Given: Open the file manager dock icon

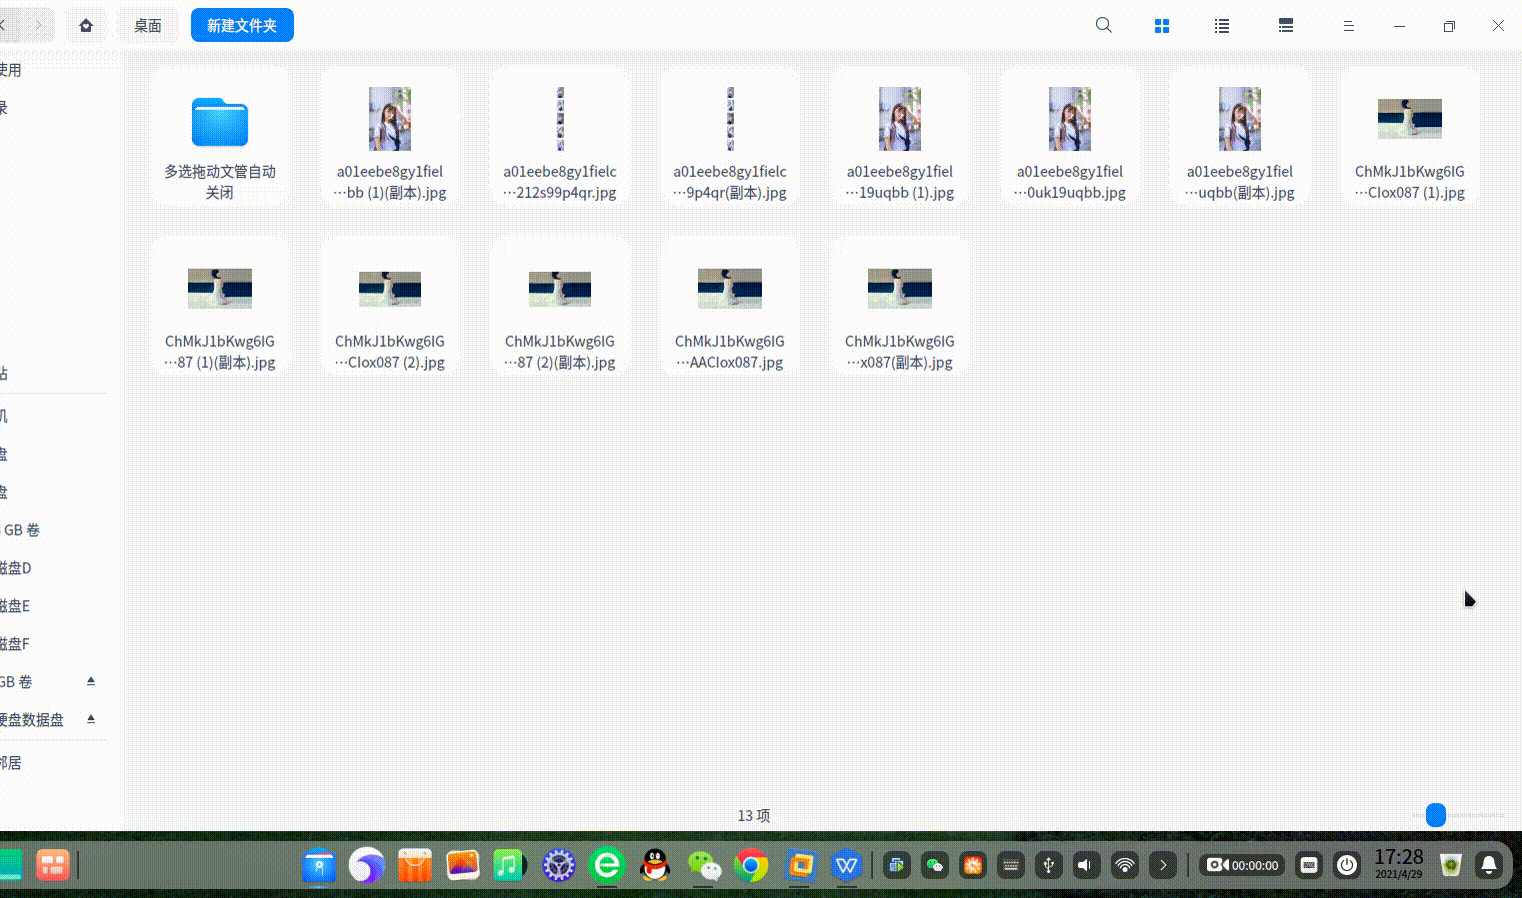Looking at the screenshot, I should [319, 865].
